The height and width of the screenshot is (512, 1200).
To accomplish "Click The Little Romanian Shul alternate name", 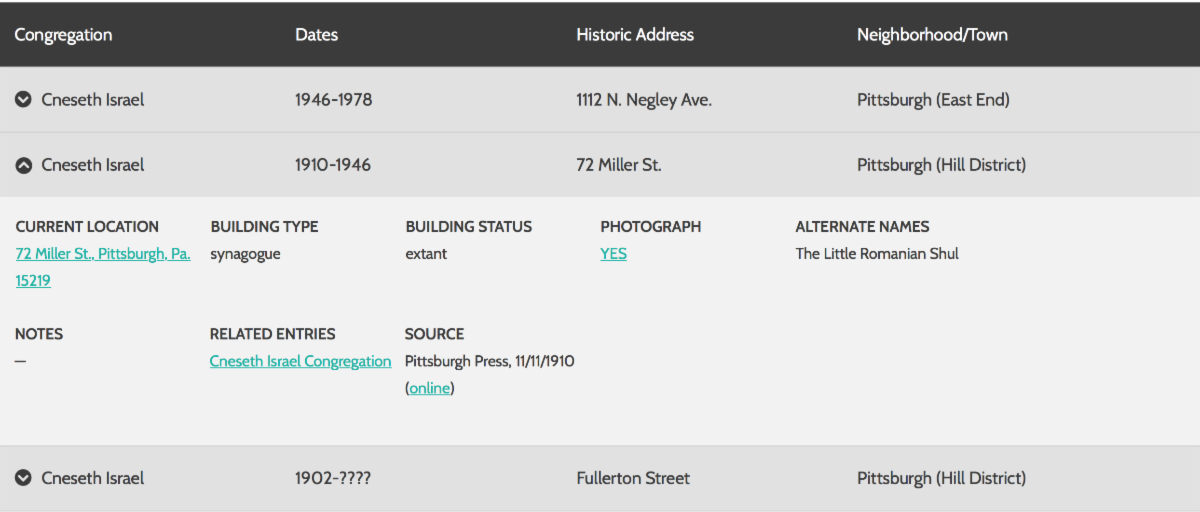I will 877,254.
